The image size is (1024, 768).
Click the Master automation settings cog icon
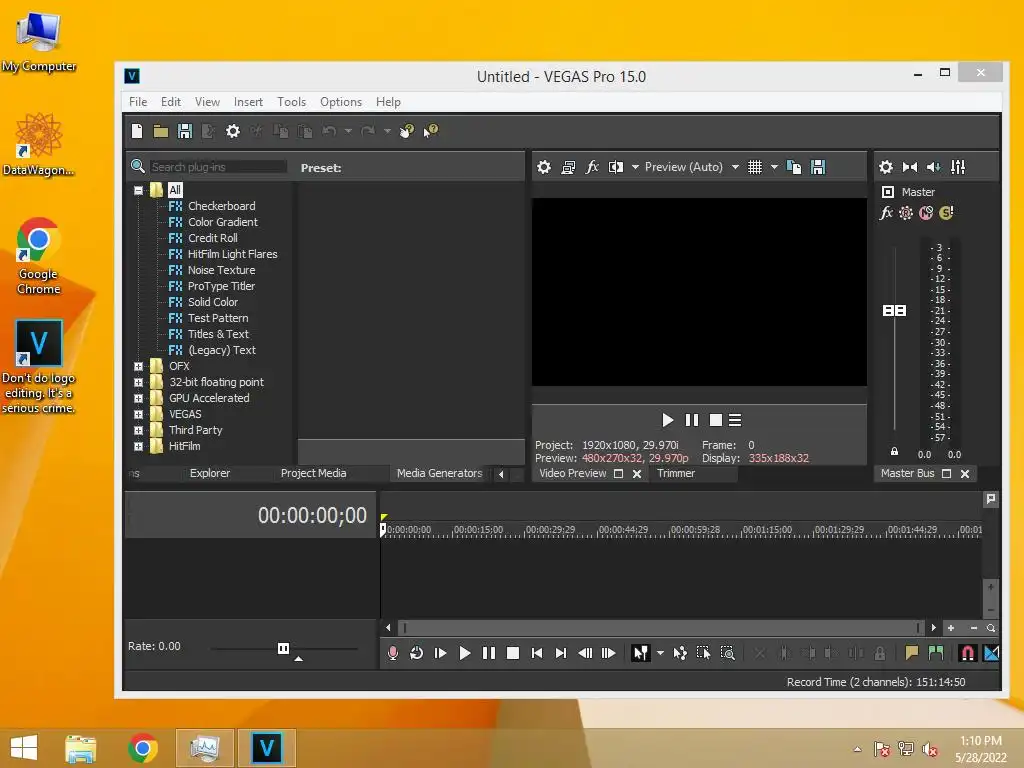[x=906, y=213]
